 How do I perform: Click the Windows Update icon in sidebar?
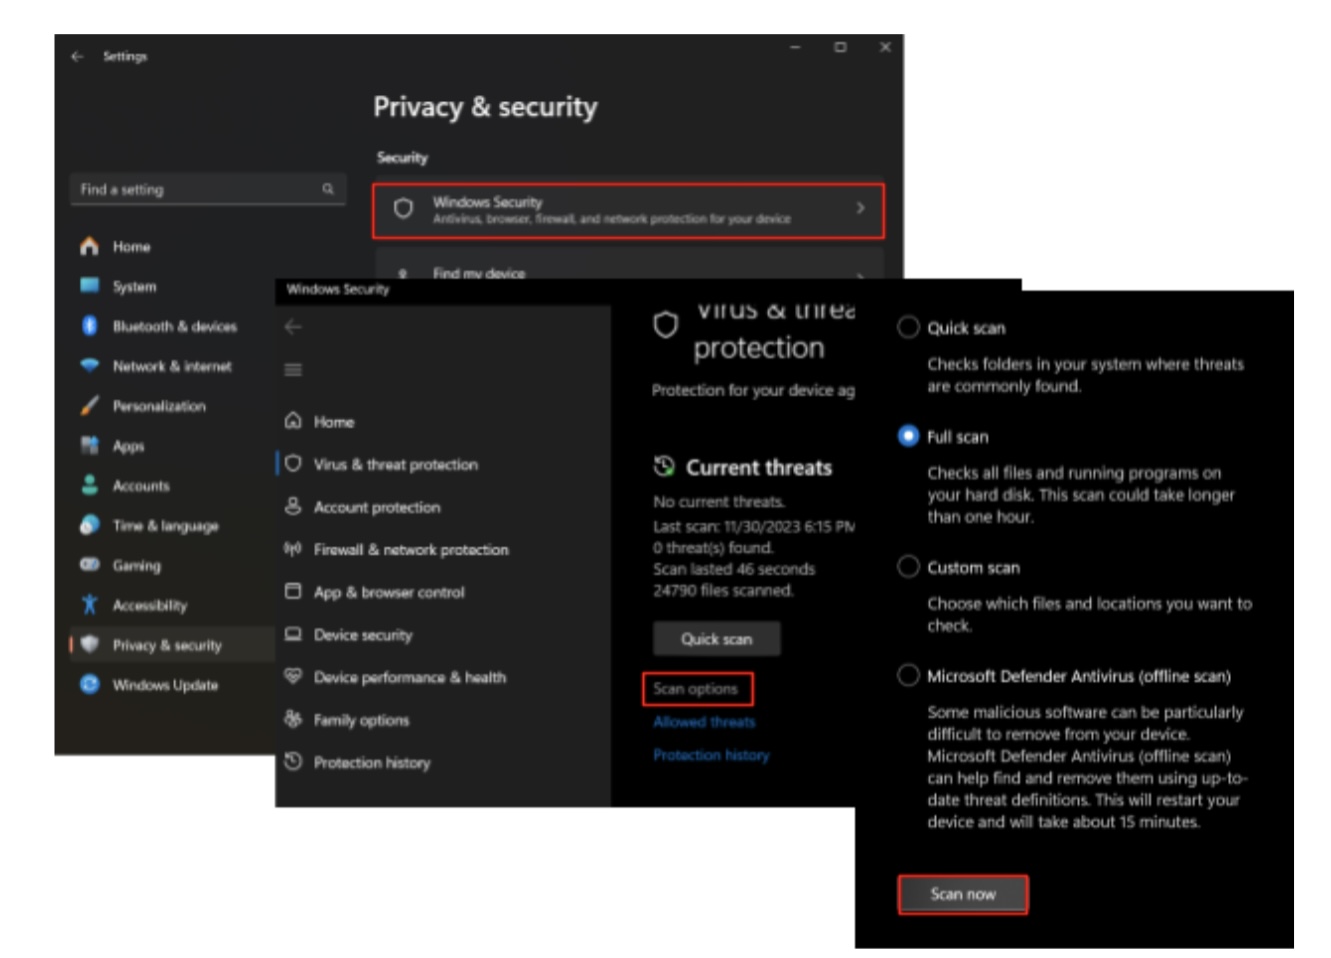(x=90, y=685)
